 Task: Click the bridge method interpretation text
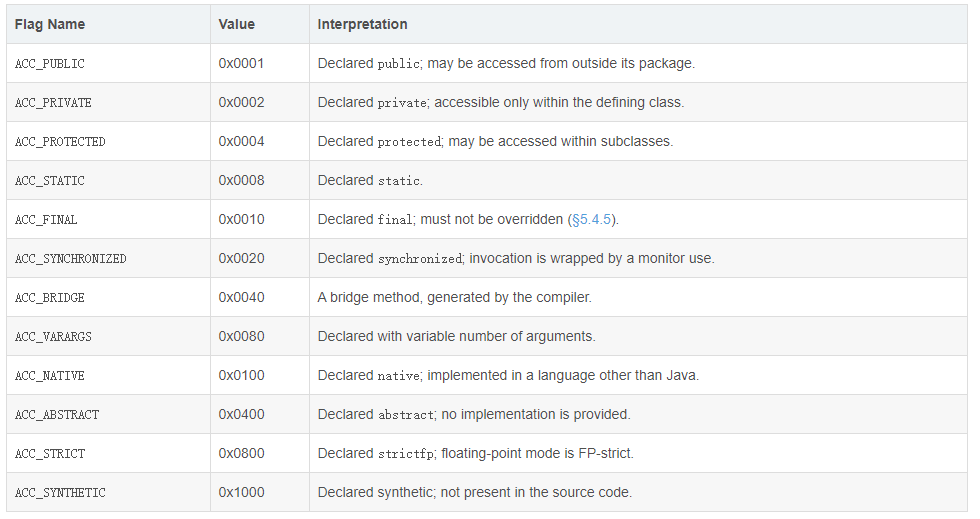coord(454,298)
